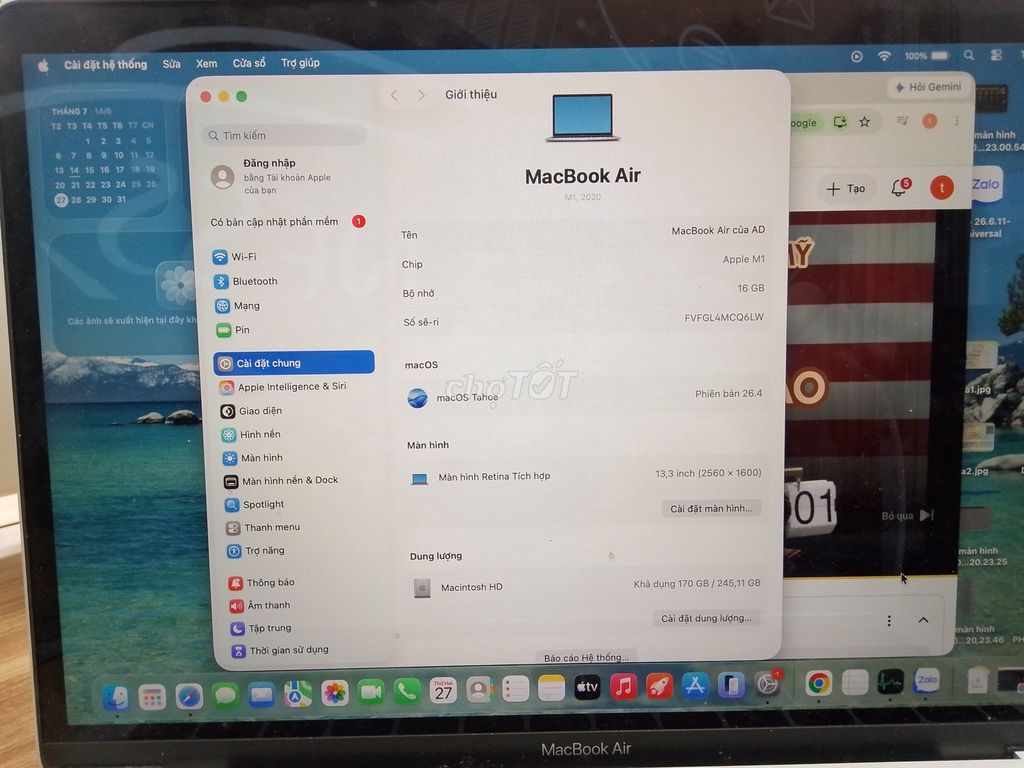
Task: Open Zalo in the Dock
Action: (926, 680)
